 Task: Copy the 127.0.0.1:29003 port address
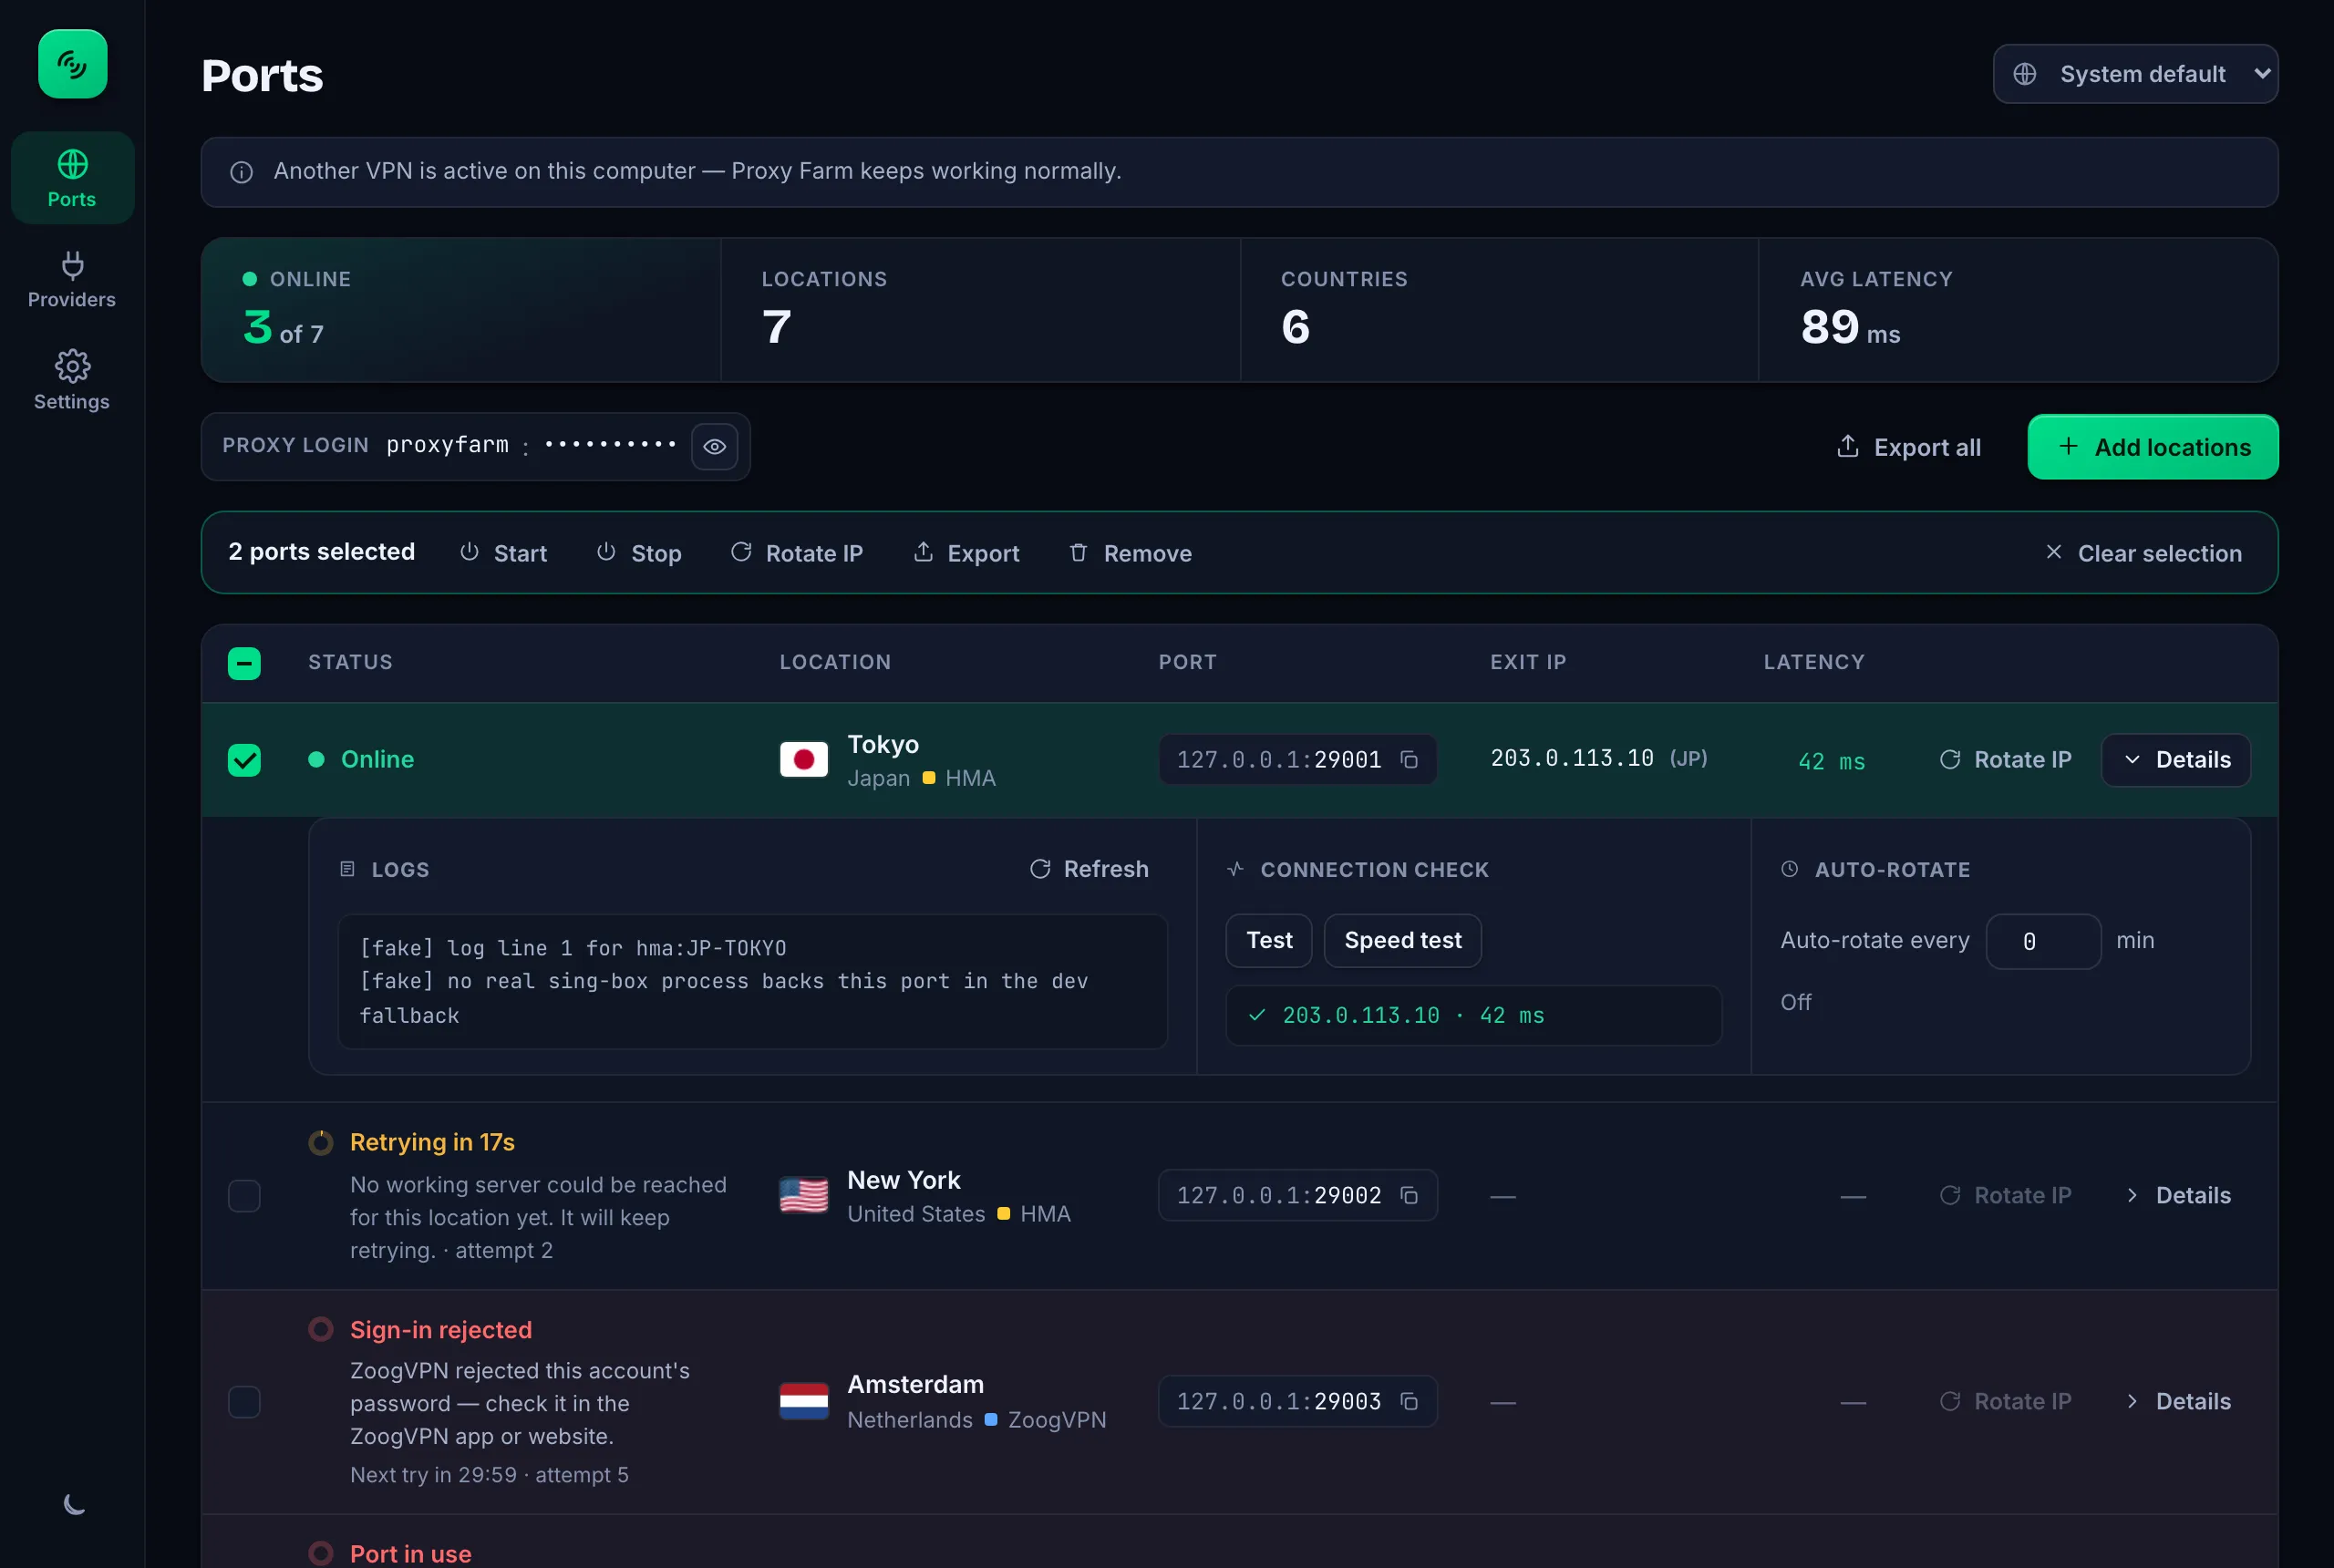coord(1409,1402)
